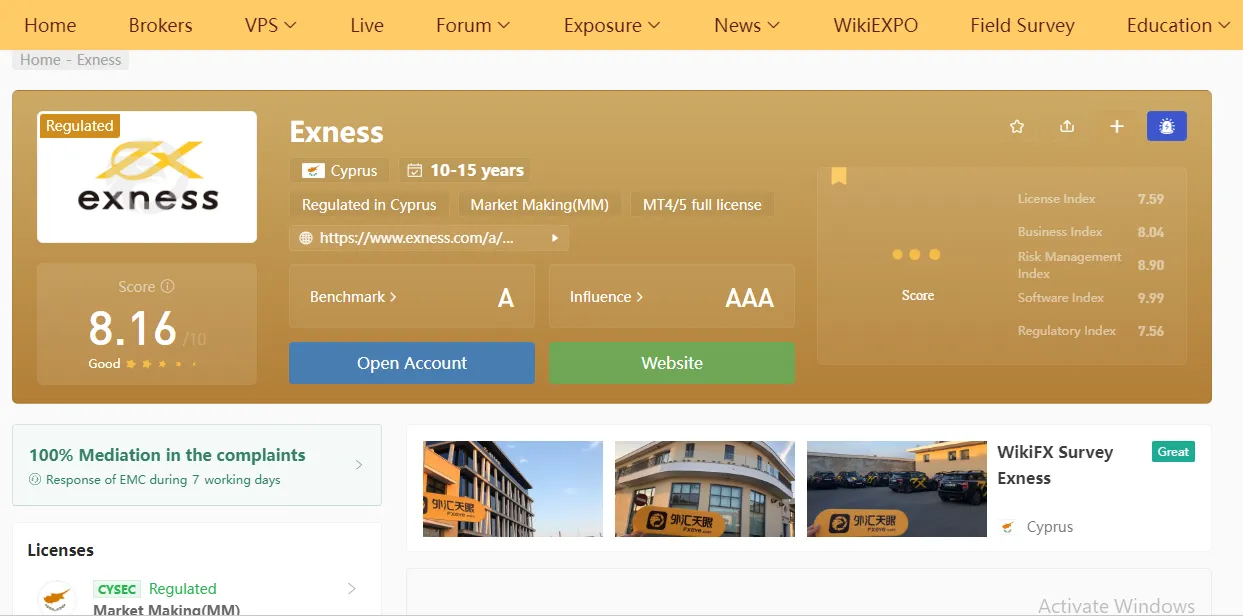Open the Brokers menu item
1243x616 pixels.
(x=161, y=25)
